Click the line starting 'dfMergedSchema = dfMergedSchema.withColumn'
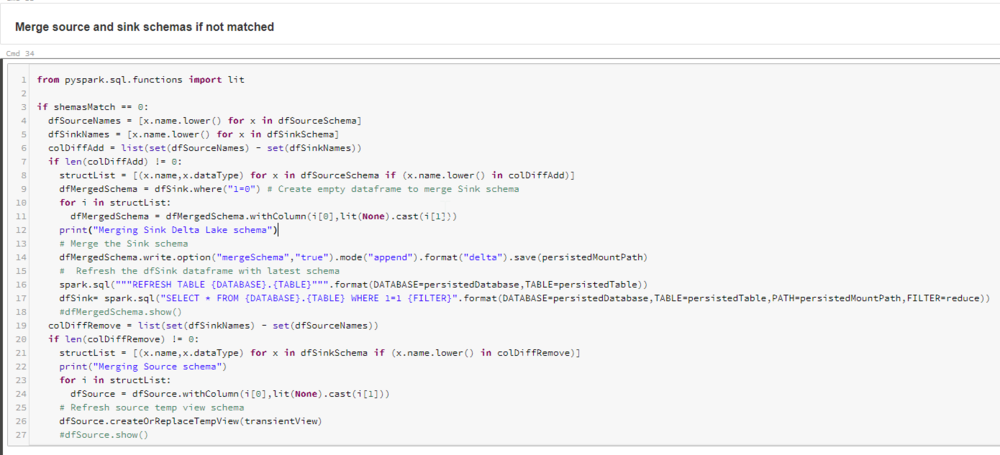Image resolution: width=1000 pixels, height=455 pixels. click(263, 216)
